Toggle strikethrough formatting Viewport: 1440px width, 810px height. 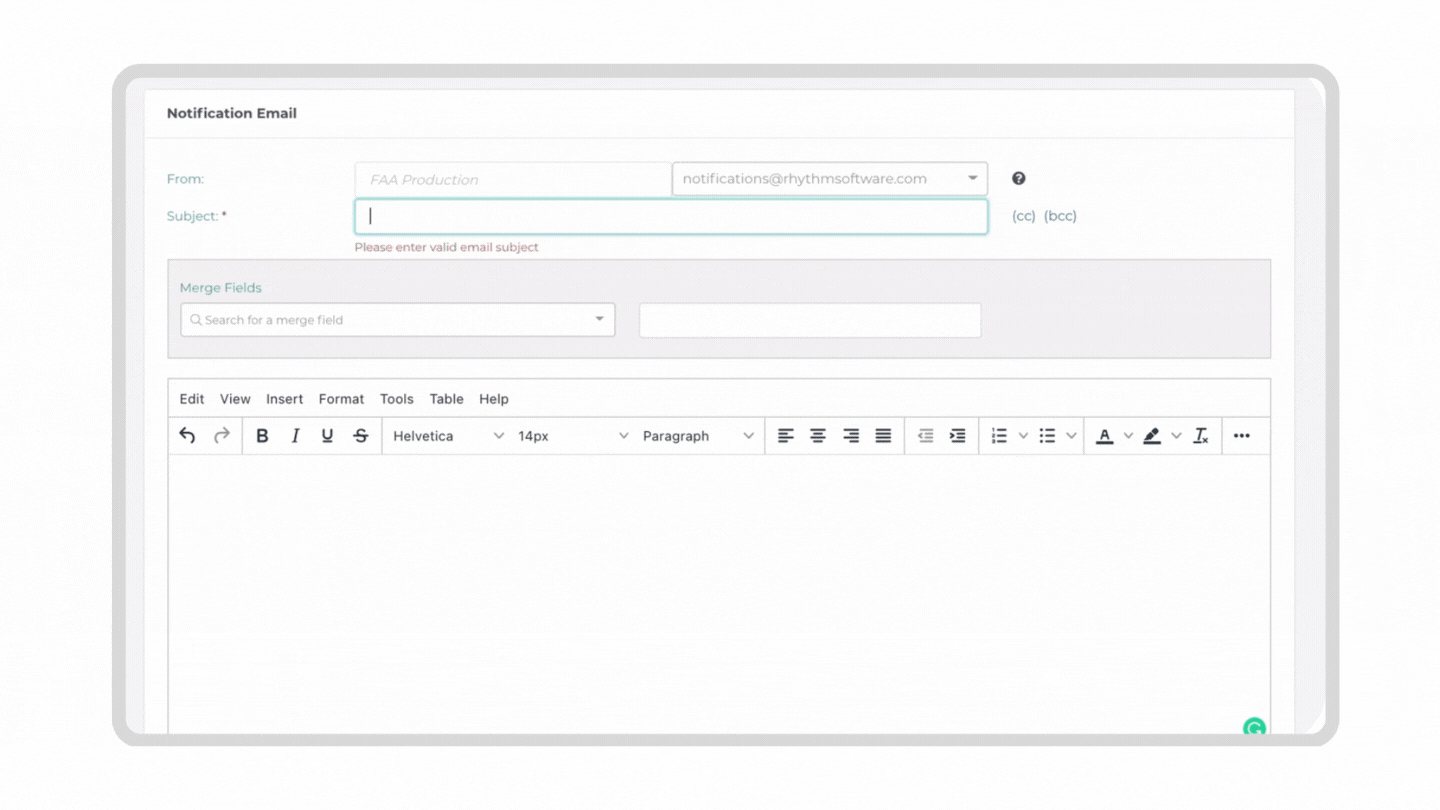coord(361,436)
